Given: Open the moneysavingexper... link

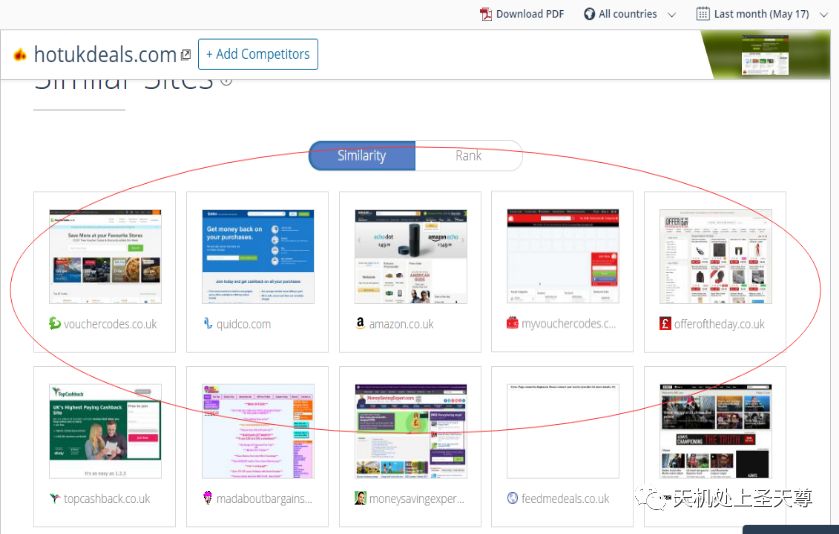Looking at the screenshot, I should (417, 499).
